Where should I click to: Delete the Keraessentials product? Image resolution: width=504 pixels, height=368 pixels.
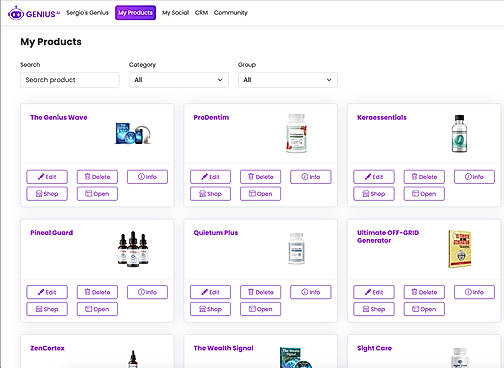coord(424,177)
